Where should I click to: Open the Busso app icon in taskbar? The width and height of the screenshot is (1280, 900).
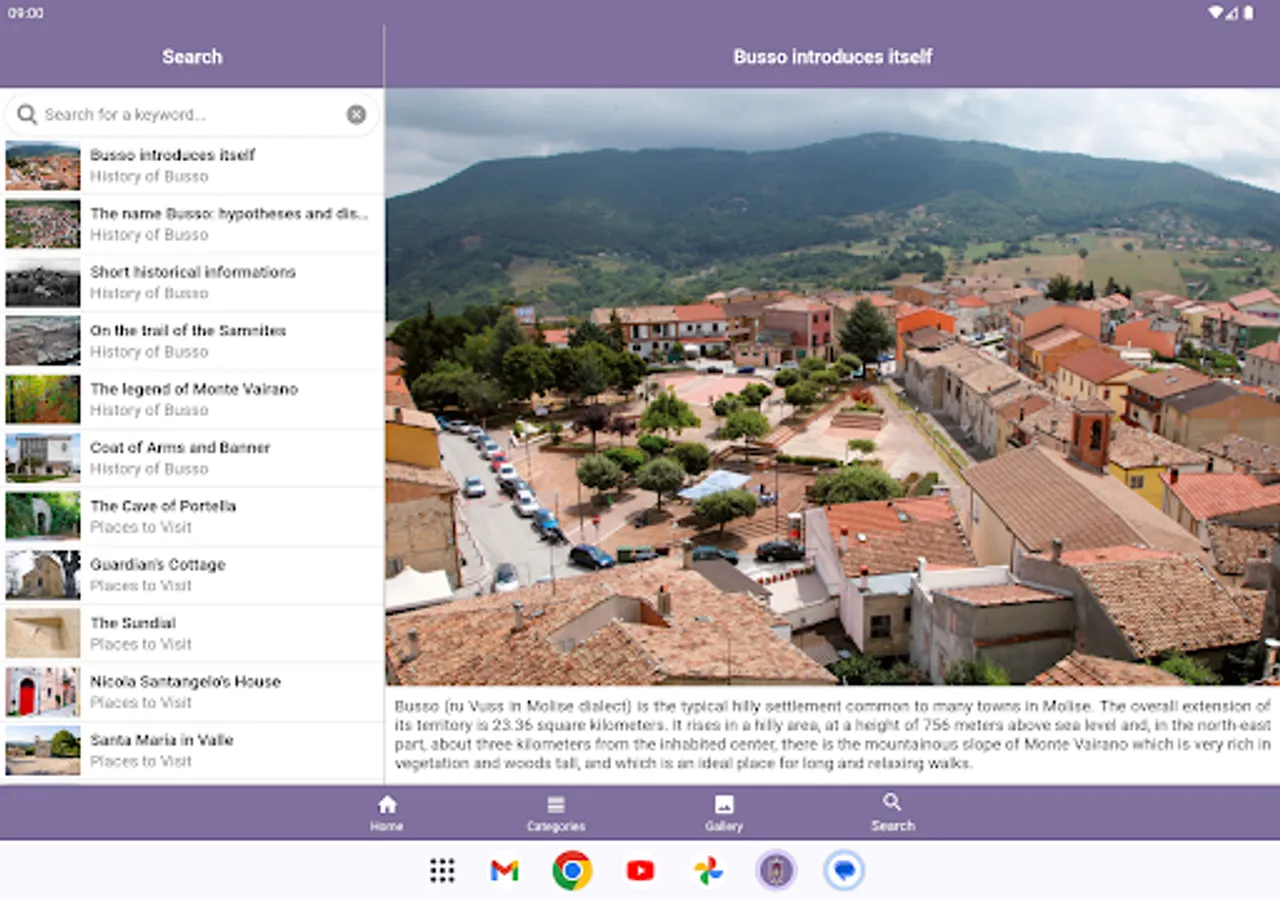click(x=776, y=871)
